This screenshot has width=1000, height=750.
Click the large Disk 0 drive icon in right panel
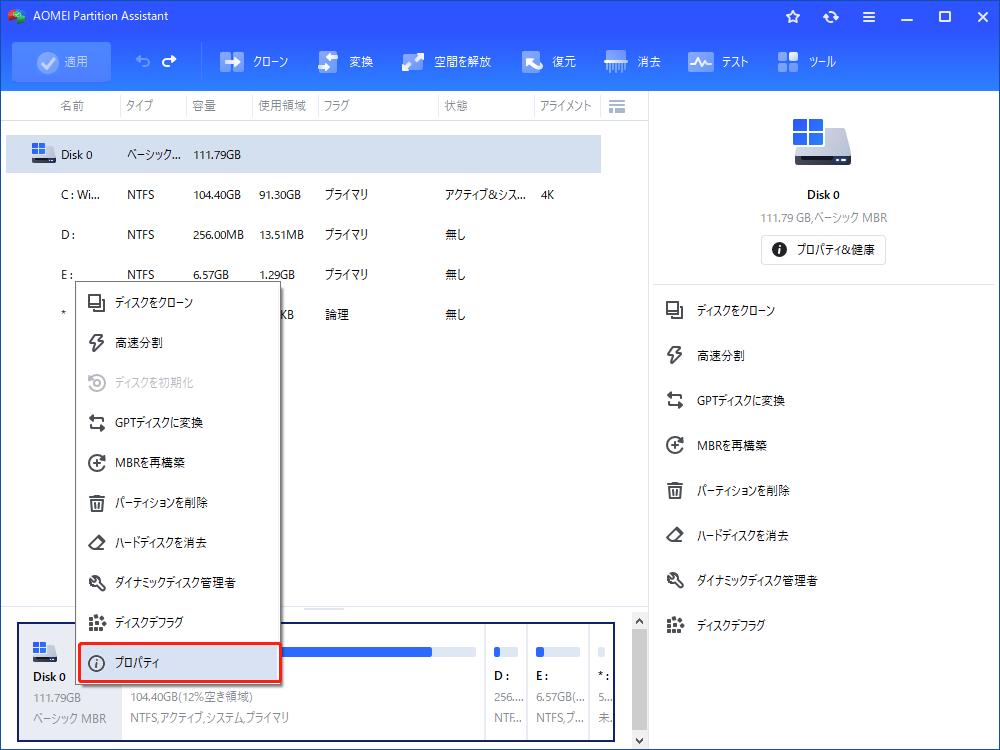point(821,142)
